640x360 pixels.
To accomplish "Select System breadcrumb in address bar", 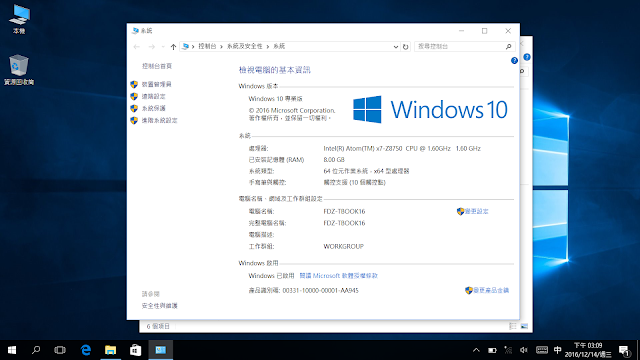I will click(279, 47).
